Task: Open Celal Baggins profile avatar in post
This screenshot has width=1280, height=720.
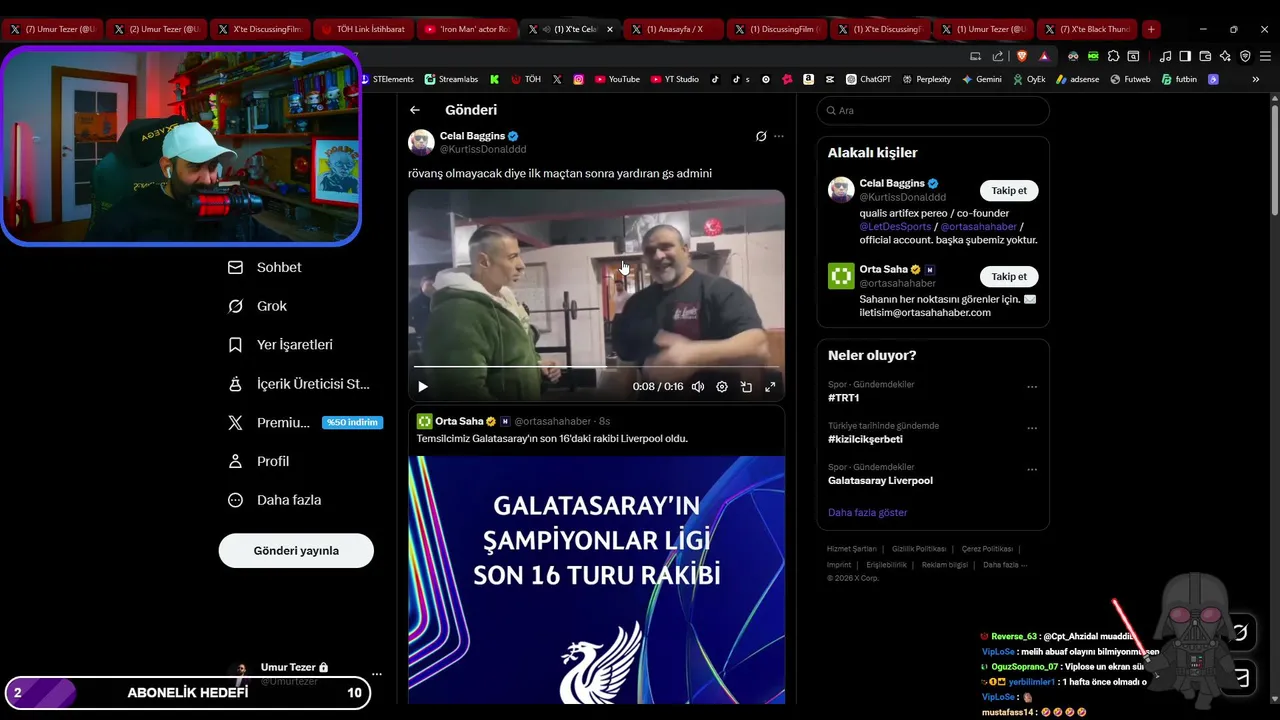Action: 421,142
